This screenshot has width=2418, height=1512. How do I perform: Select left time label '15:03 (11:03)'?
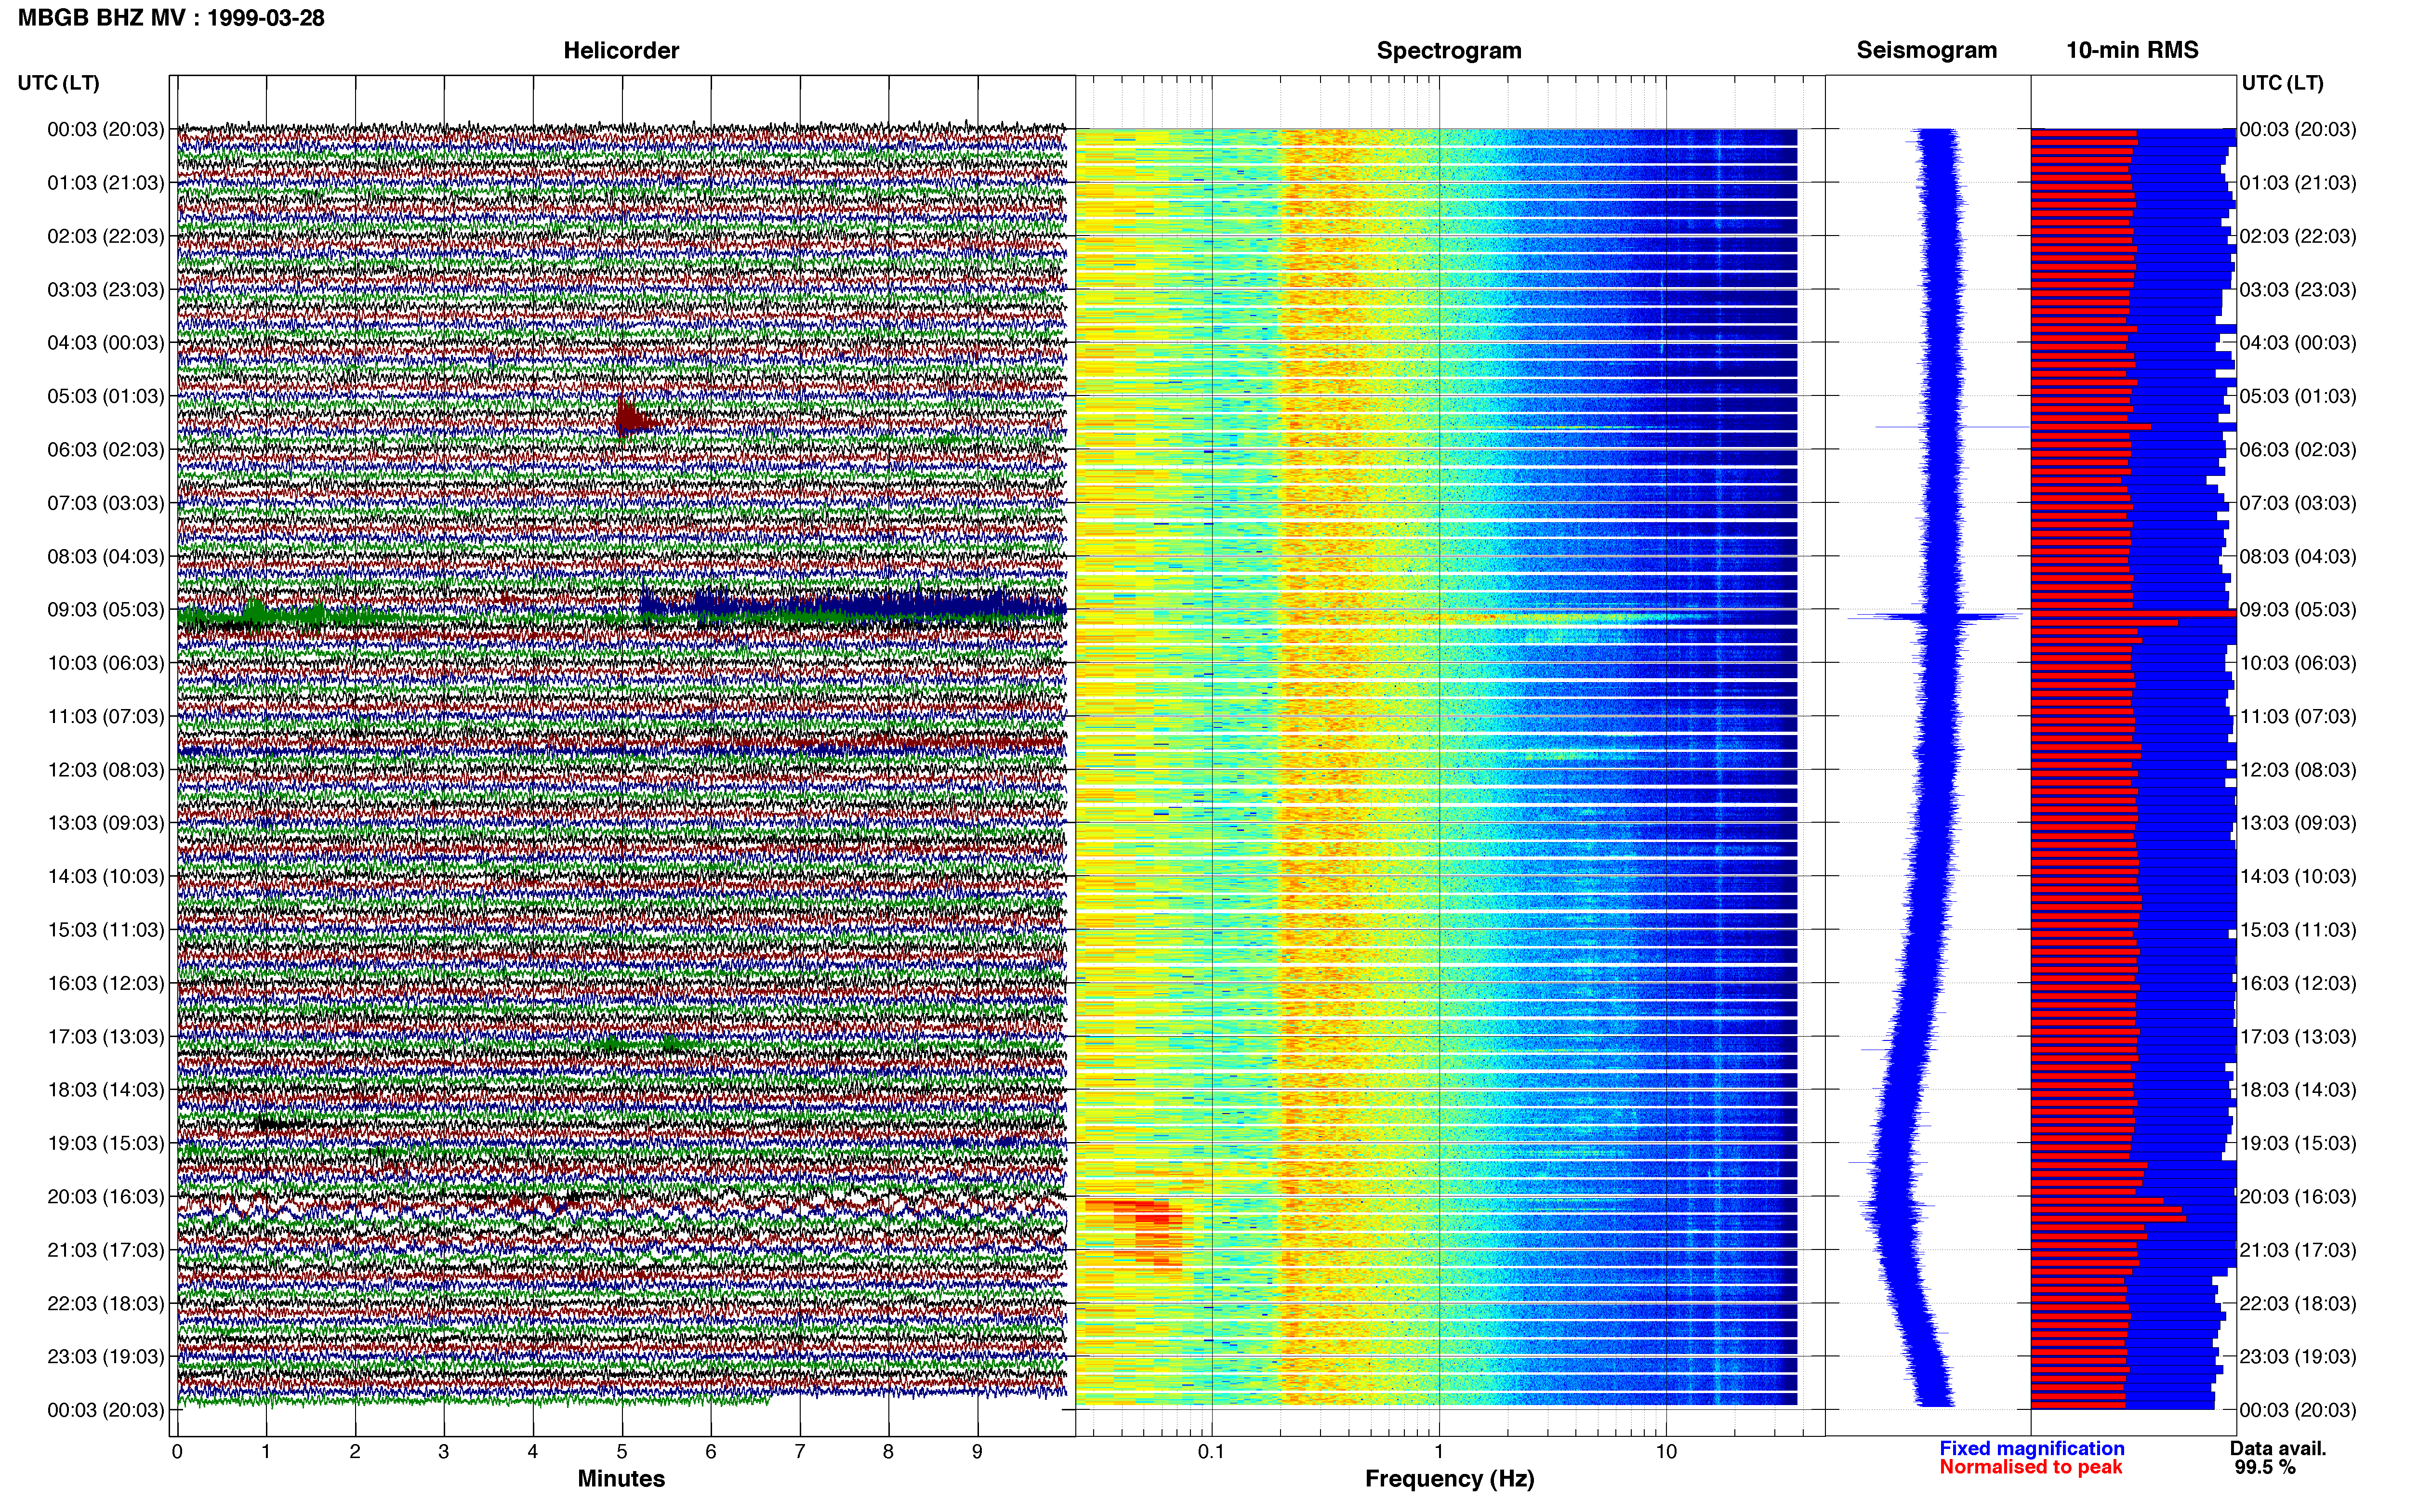coord(105,930)
